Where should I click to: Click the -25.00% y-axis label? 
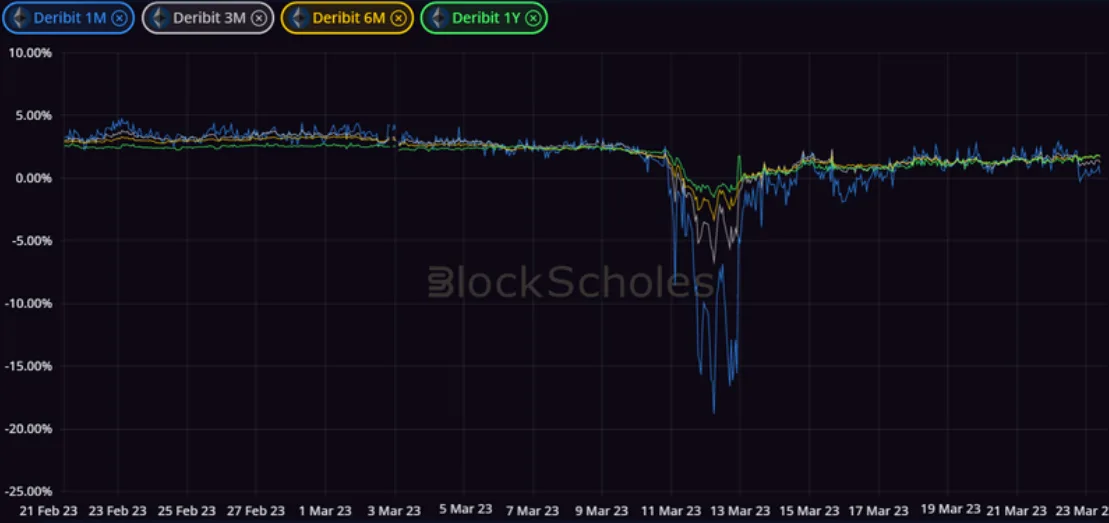pos(27,491)
